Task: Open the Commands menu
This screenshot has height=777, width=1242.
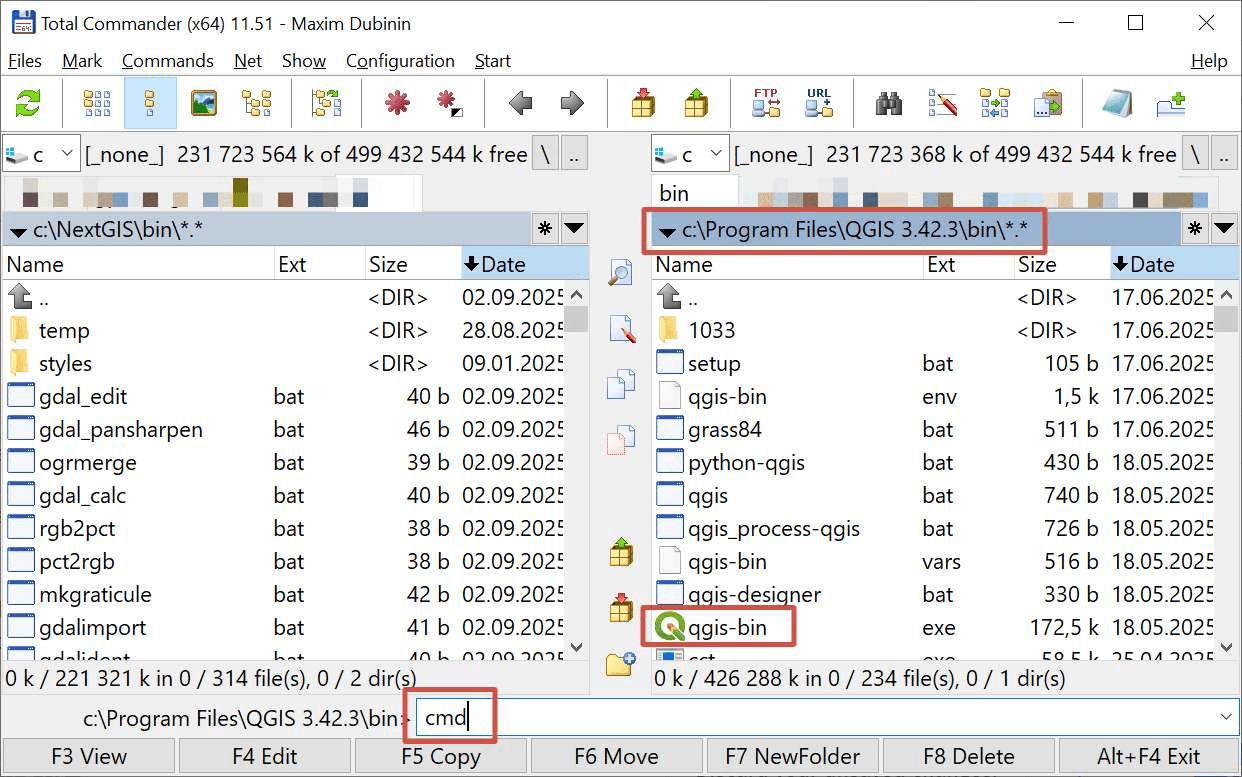Action: coord(167,61)
